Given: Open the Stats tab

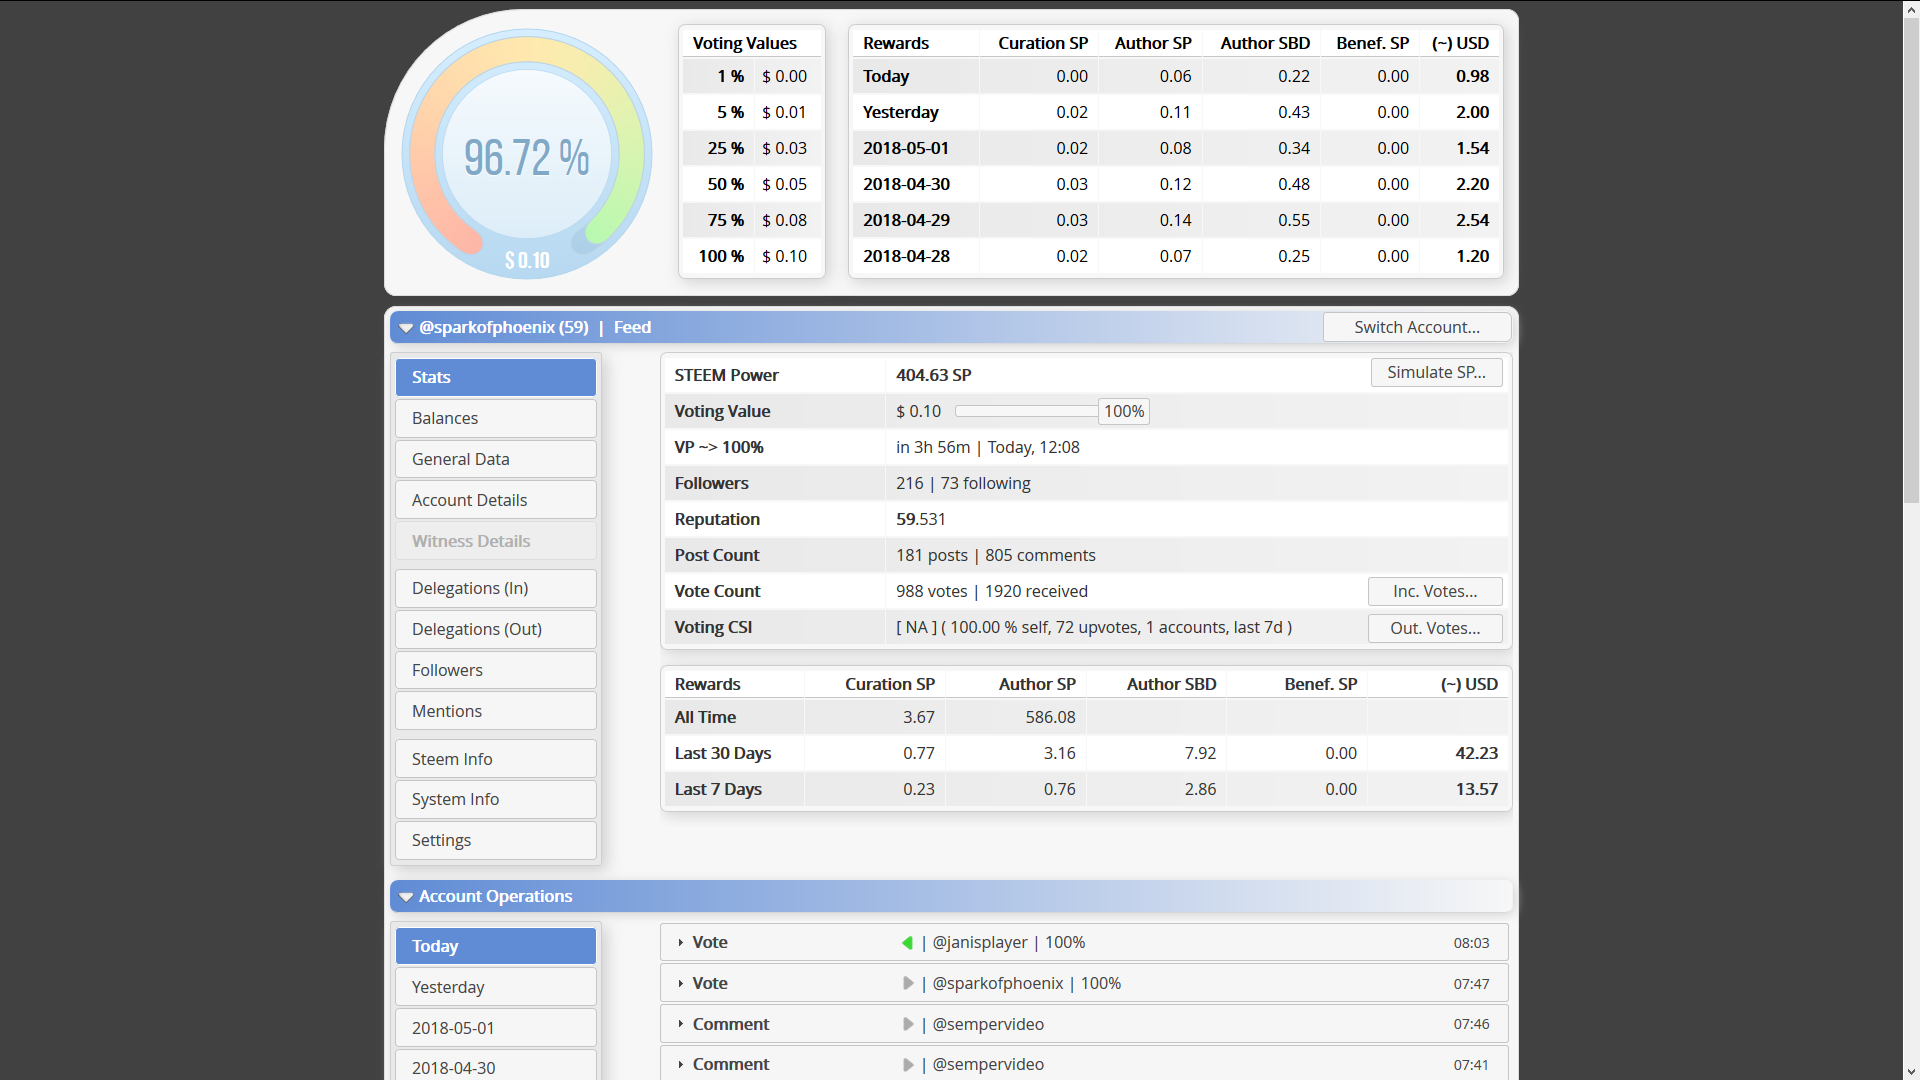Looking at the screenshot, I should [496, 377].
